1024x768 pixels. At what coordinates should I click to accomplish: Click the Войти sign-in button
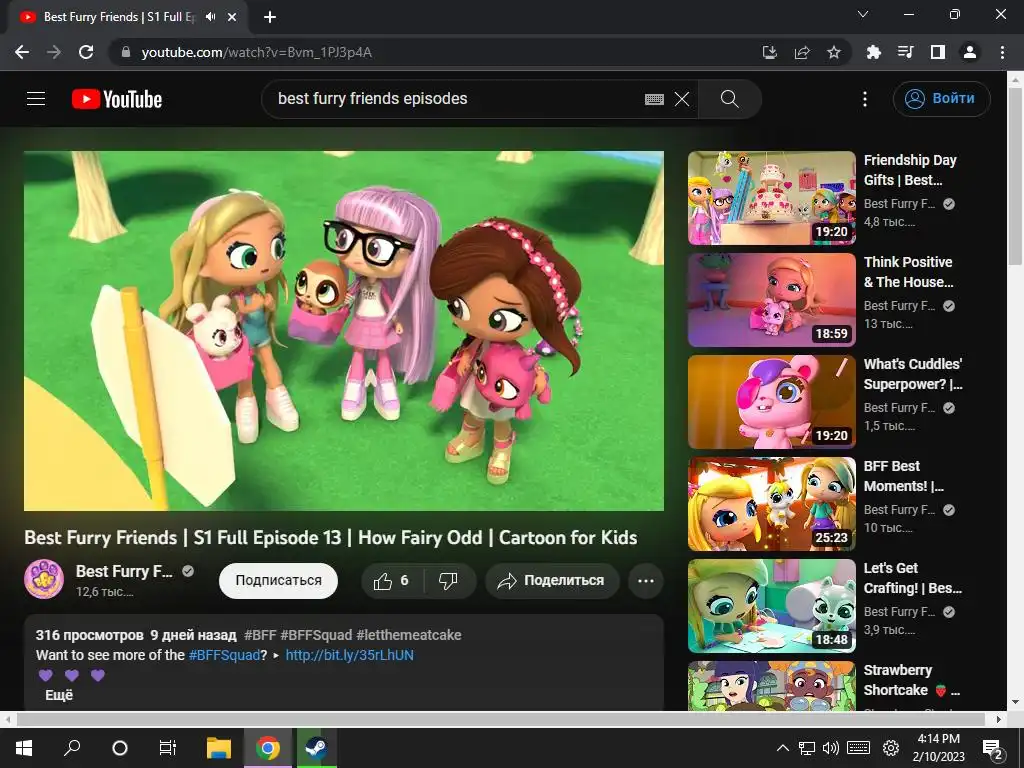[x=941, y=99]
